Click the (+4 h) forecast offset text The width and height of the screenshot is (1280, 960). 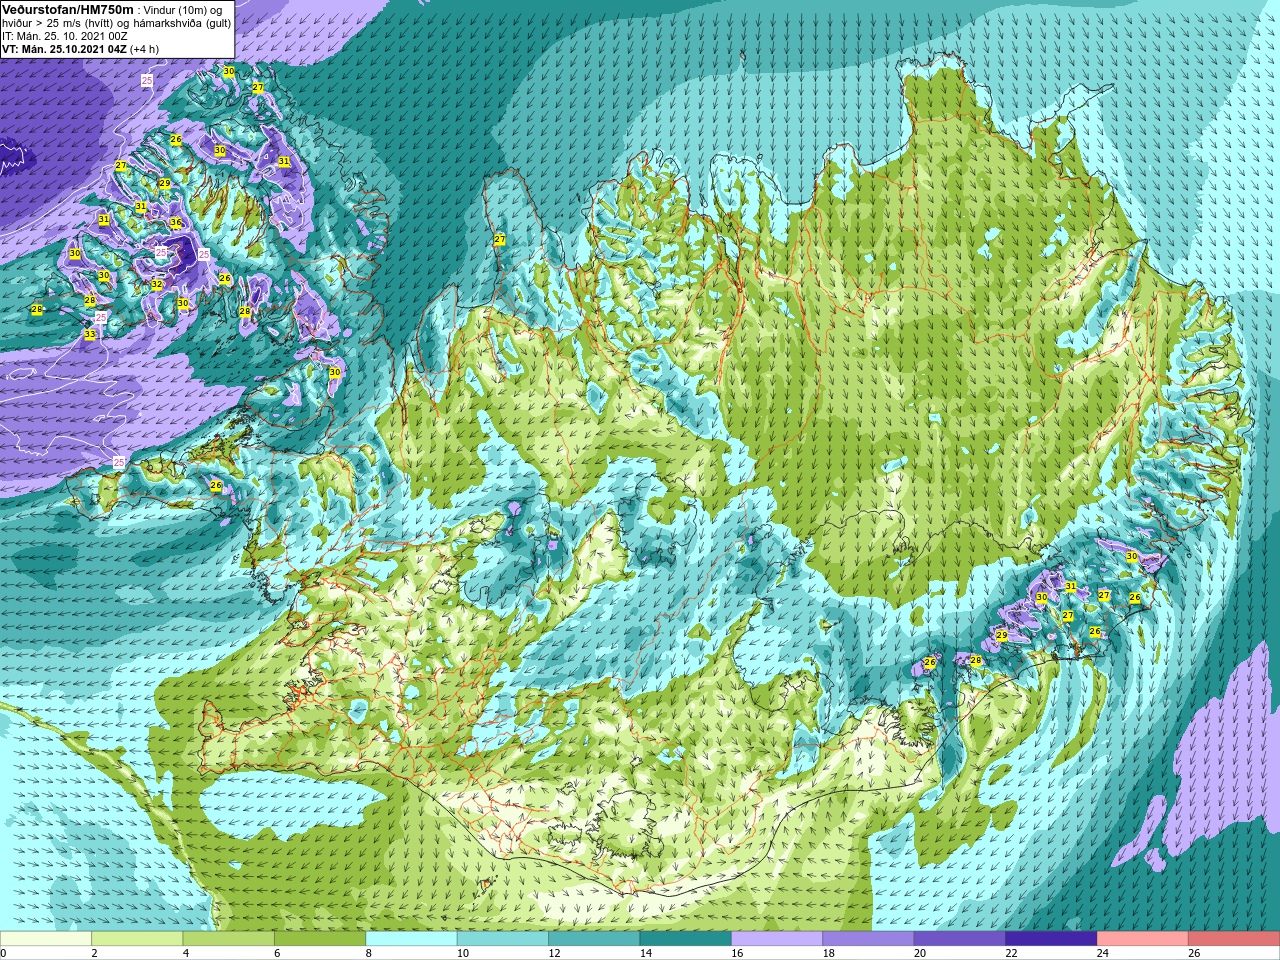pyautogui.click(x=144, y=49)
